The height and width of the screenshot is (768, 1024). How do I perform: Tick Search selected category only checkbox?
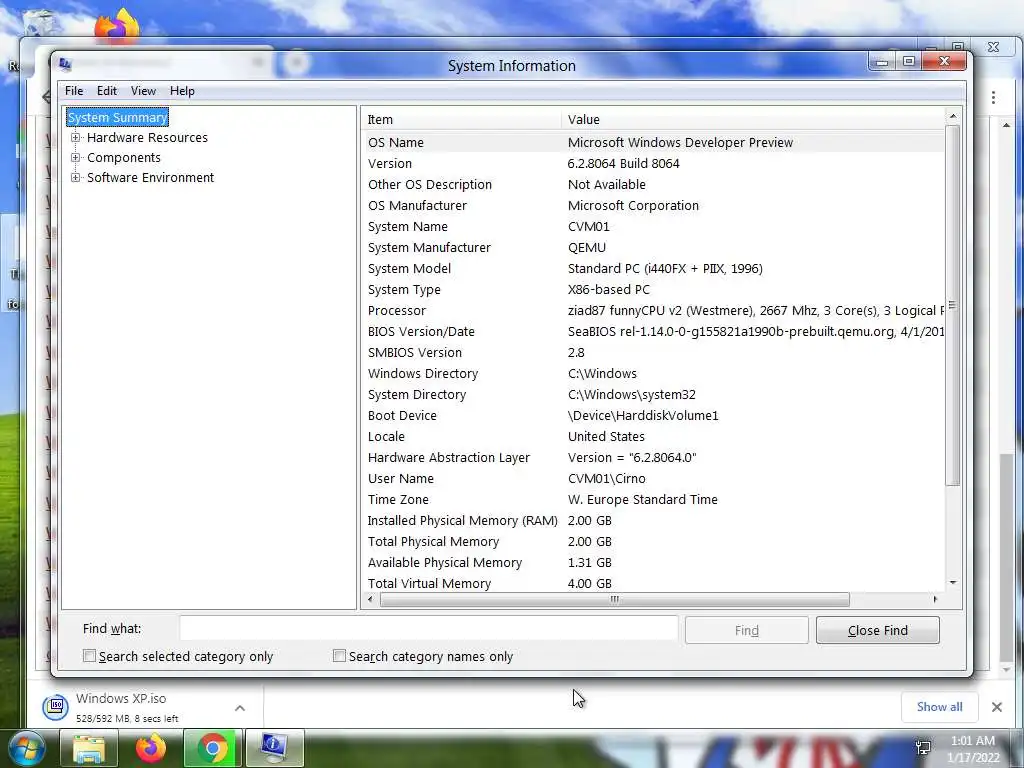pyautogui.click(x=89, y=656)
